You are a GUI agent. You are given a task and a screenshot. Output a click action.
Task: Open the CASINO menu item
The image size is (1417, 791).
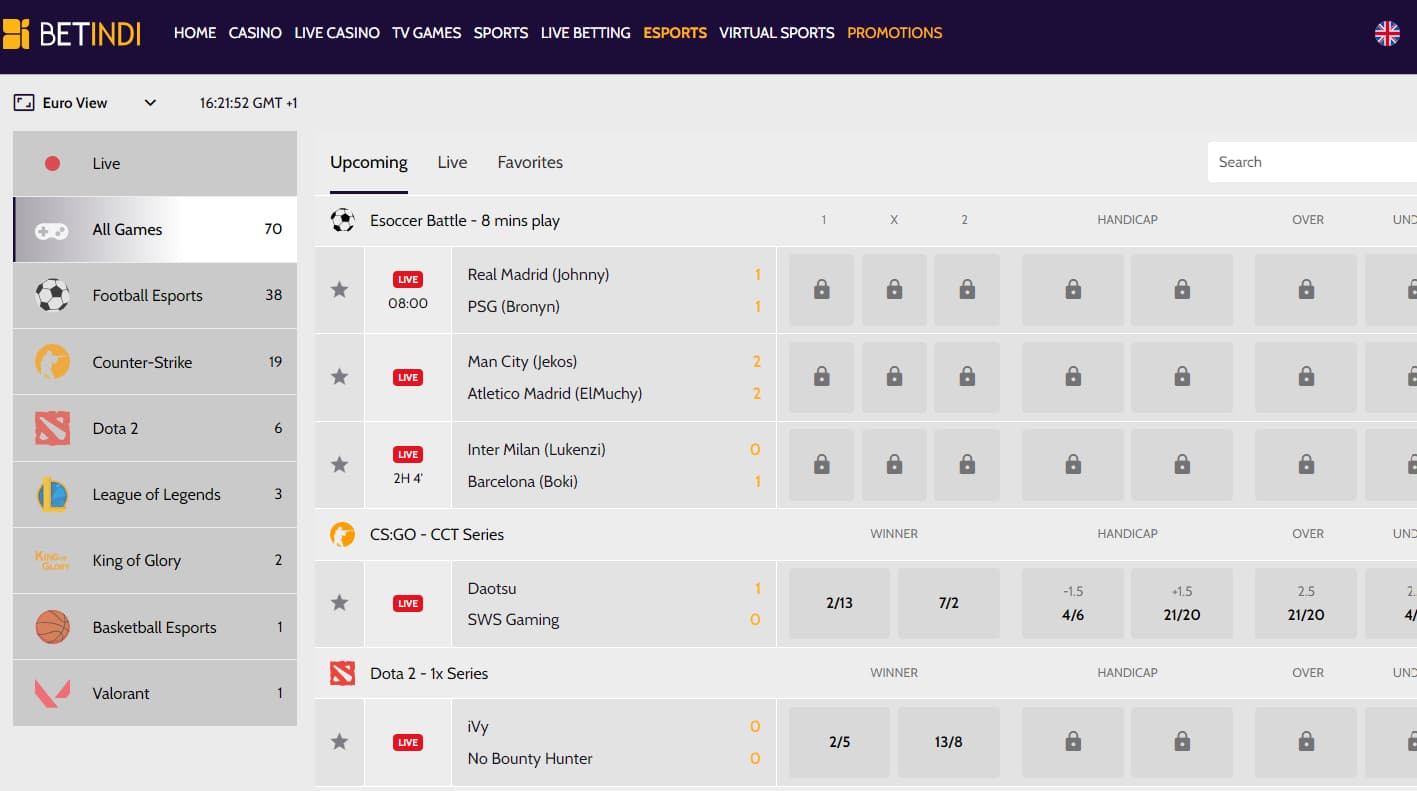[x=255, y=33]
